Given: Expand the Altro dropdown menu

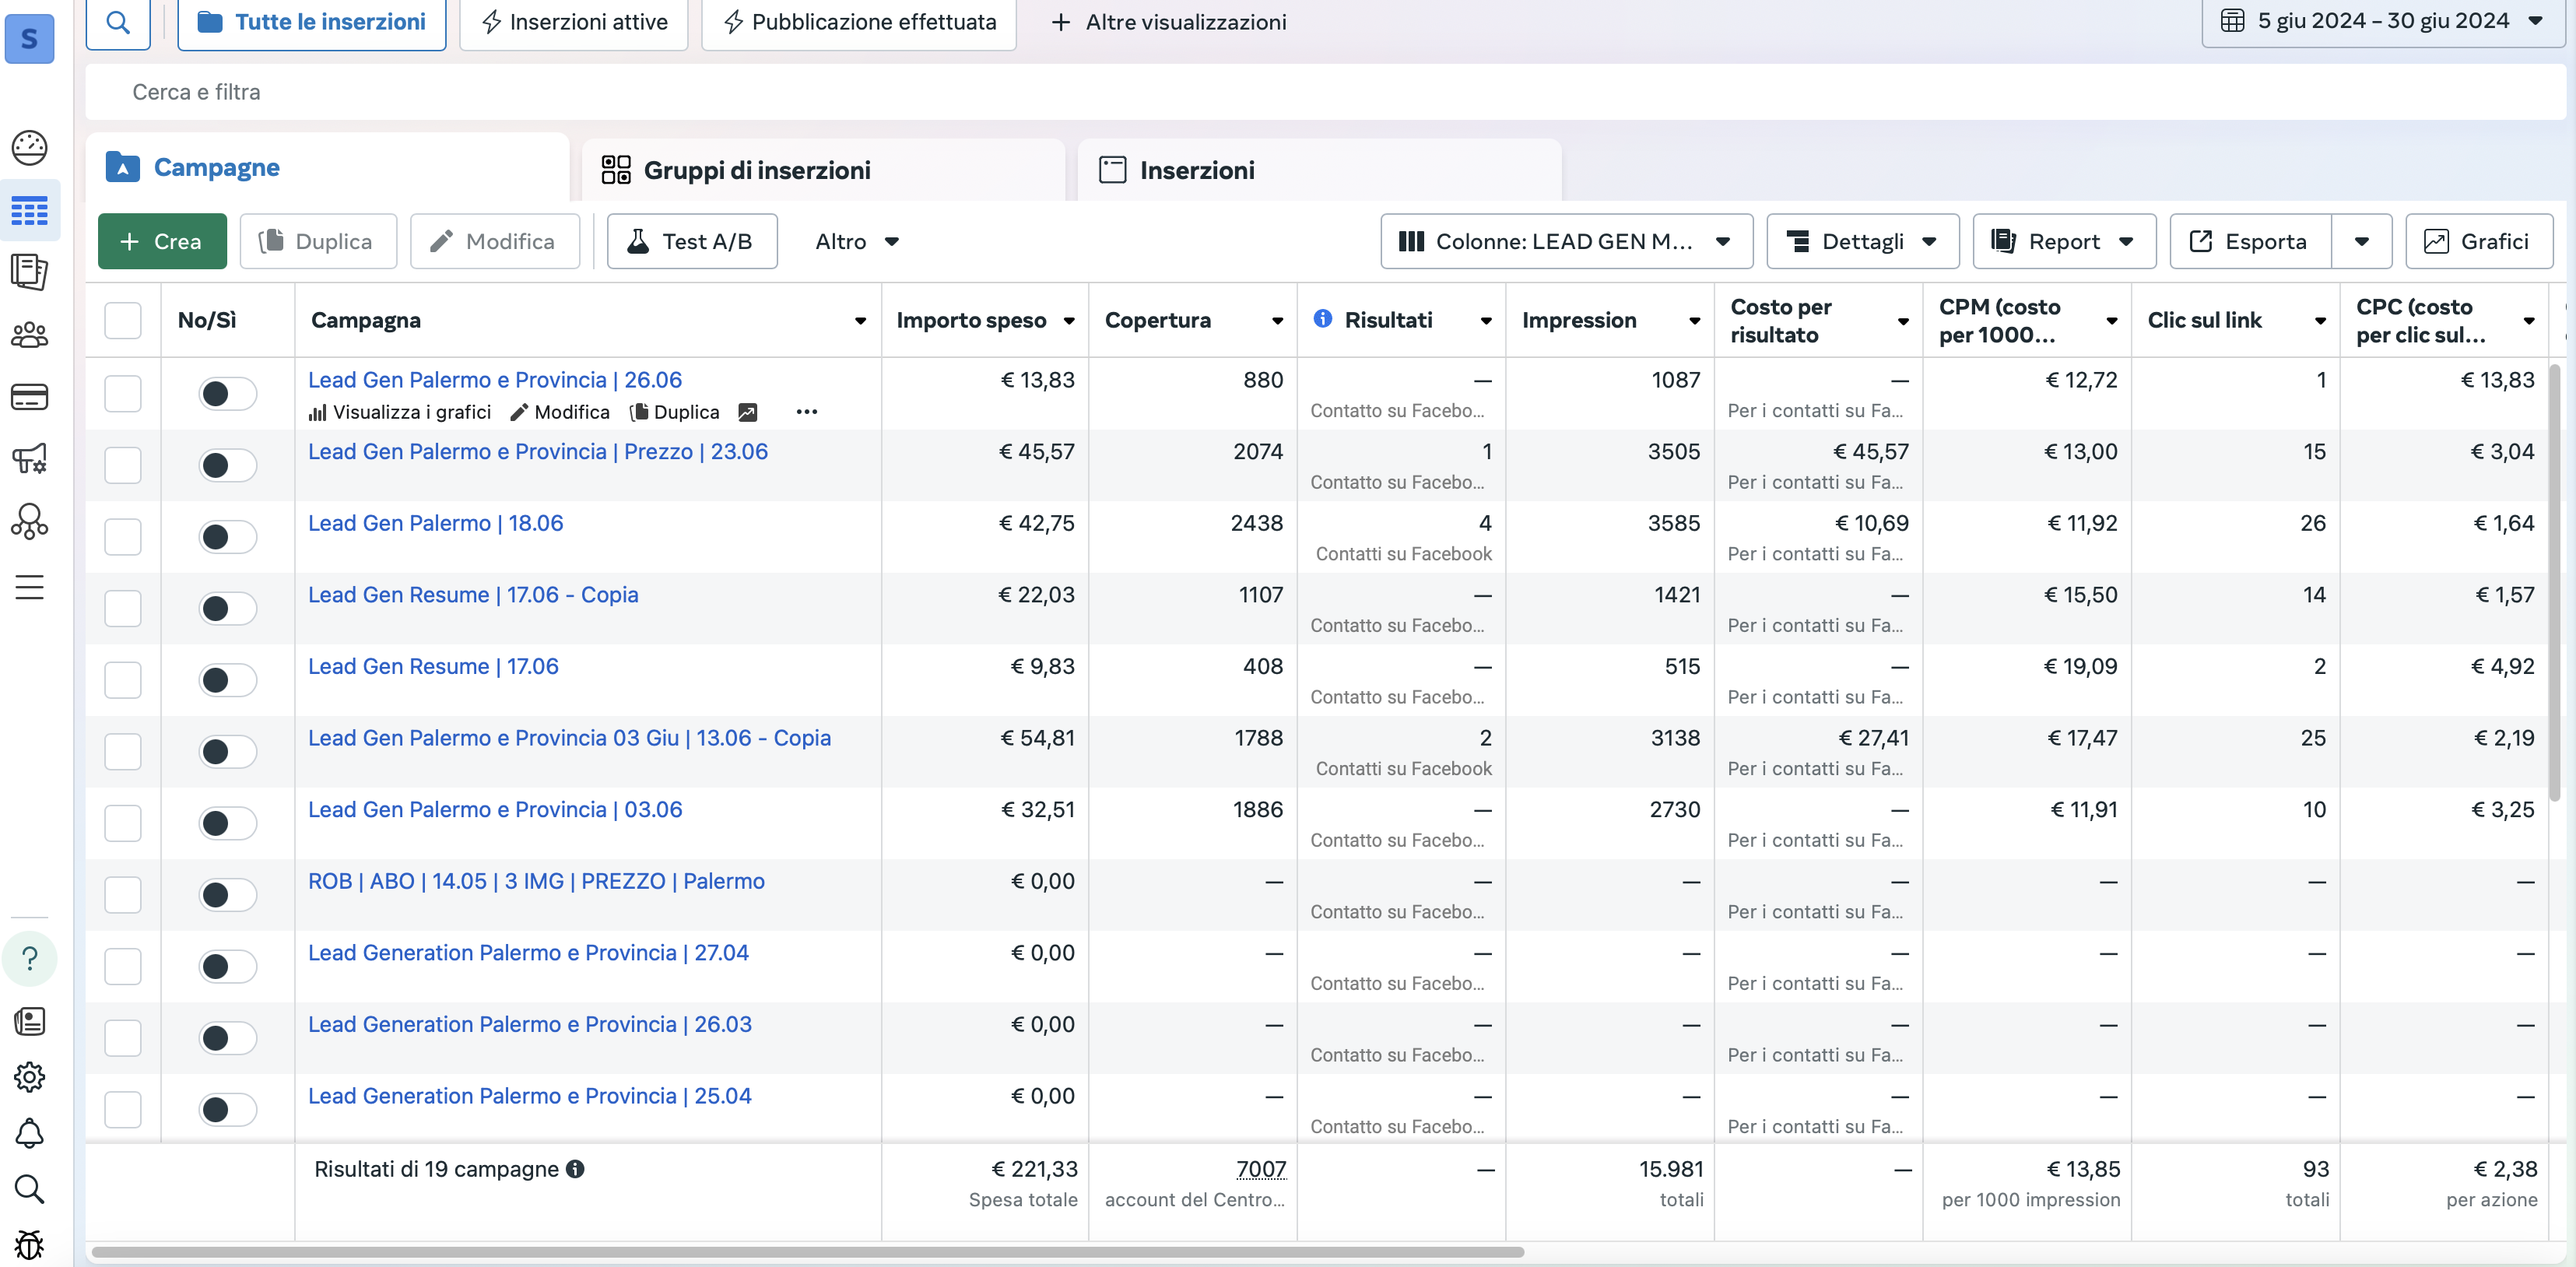Looking at the screenshot, I should pyautogui.click(x=856, y=241).
